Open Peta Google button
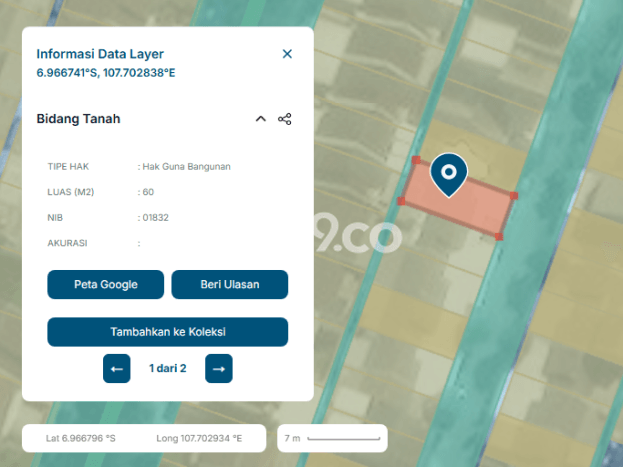The height and width of the screenshot is (467, 623). 106,285
